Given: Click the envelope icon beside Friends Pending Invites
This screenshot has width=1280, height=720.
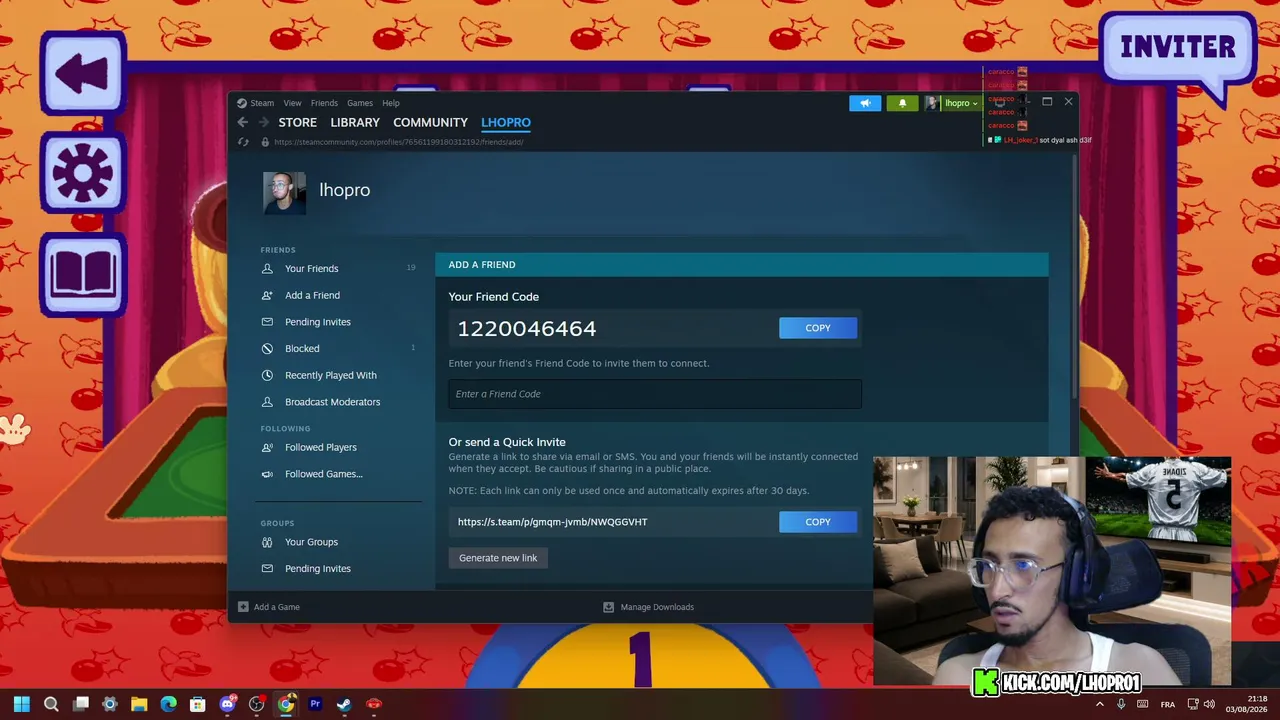Looking at the screenshot, I should point(267,322).
